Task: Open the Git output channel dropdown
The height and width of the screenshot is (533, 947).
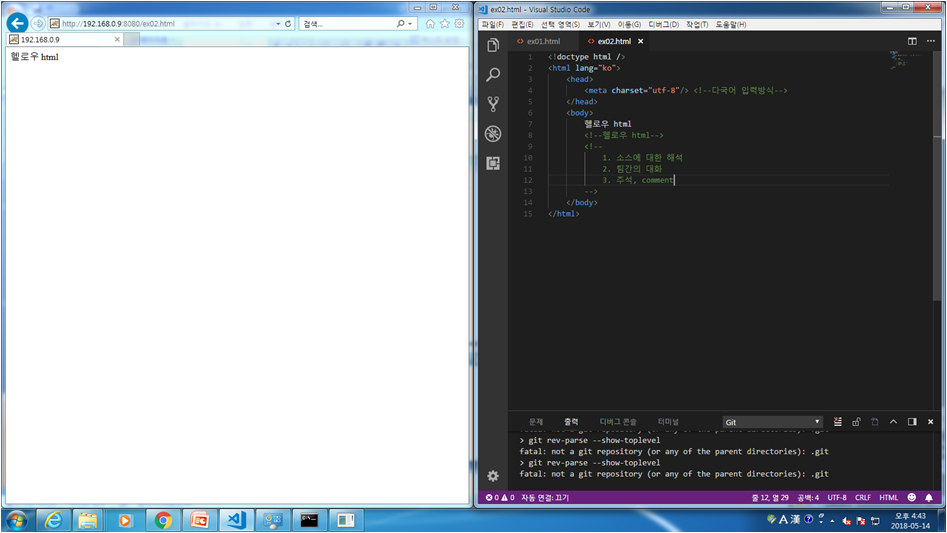Action: pyautogui.click(x=772, y=422)
